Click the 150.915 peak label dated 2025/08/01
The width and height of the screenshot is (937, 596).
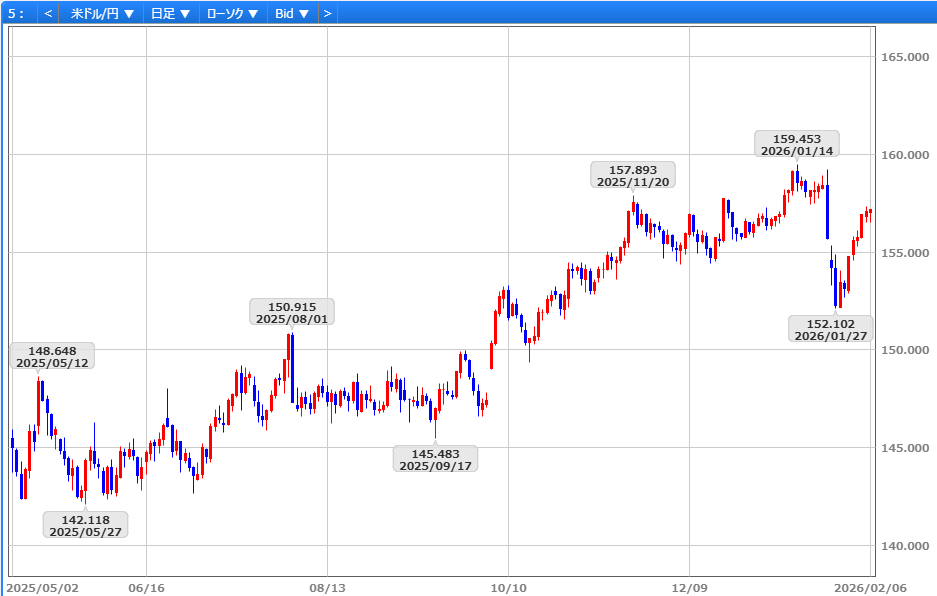292,312
